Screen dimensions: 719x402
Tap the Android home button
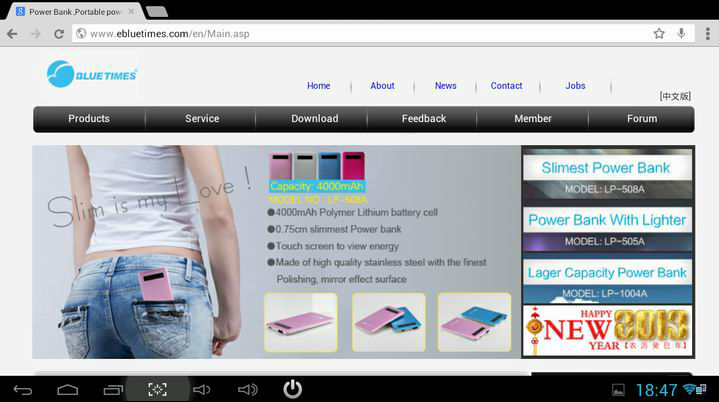(x=67, y=390)
